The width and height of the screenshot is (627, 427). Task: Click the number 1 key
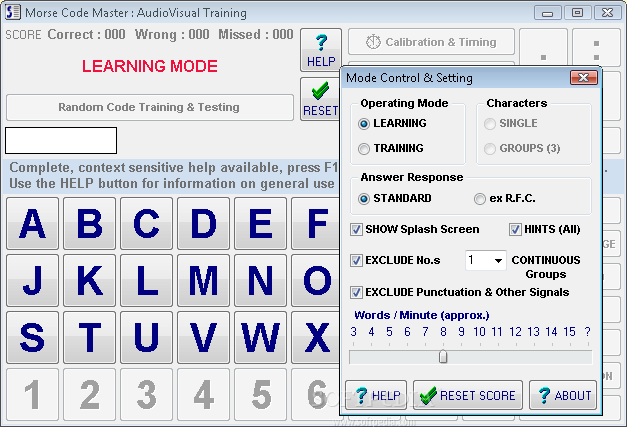coord(32,395)
